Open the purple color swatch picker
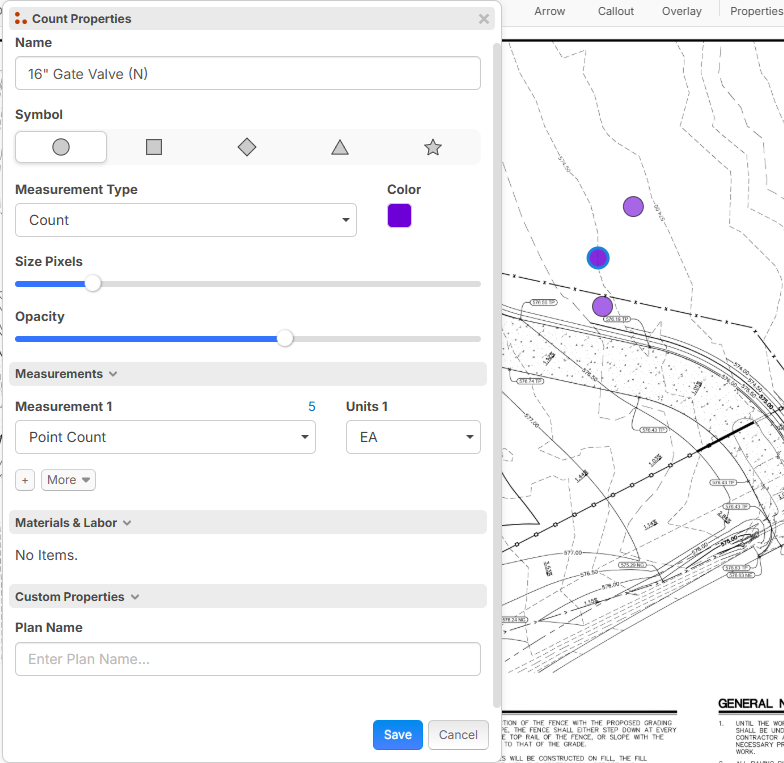 [399, 216]
